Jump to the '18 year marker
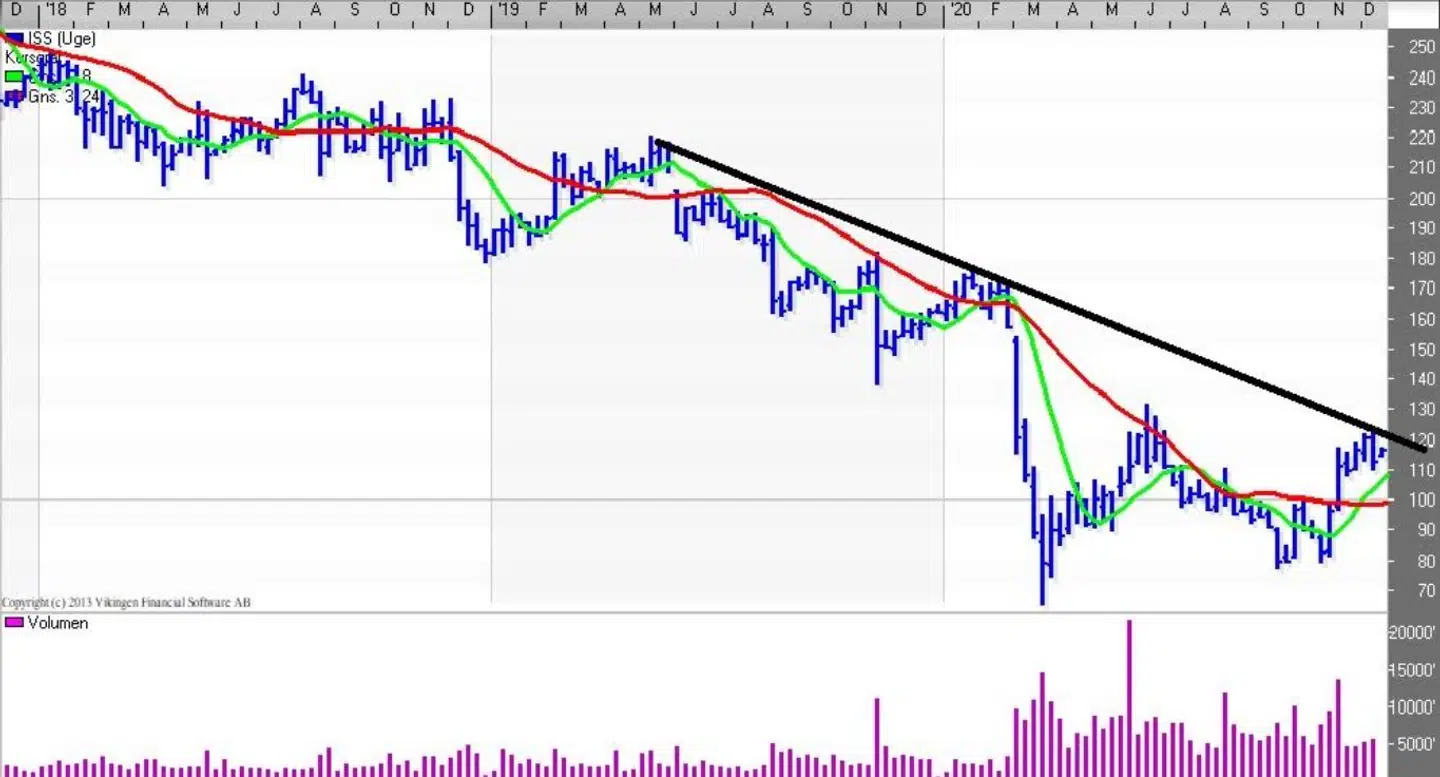This screenshot has height=777, width=1440. coord(55,10)
